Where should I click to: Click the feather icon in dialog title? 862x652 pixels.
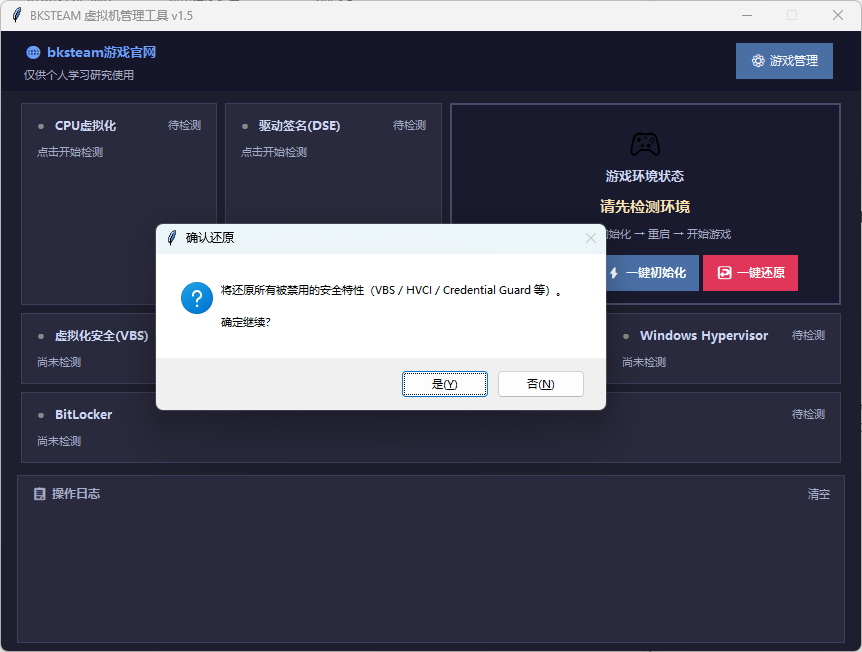click(172, 238)
